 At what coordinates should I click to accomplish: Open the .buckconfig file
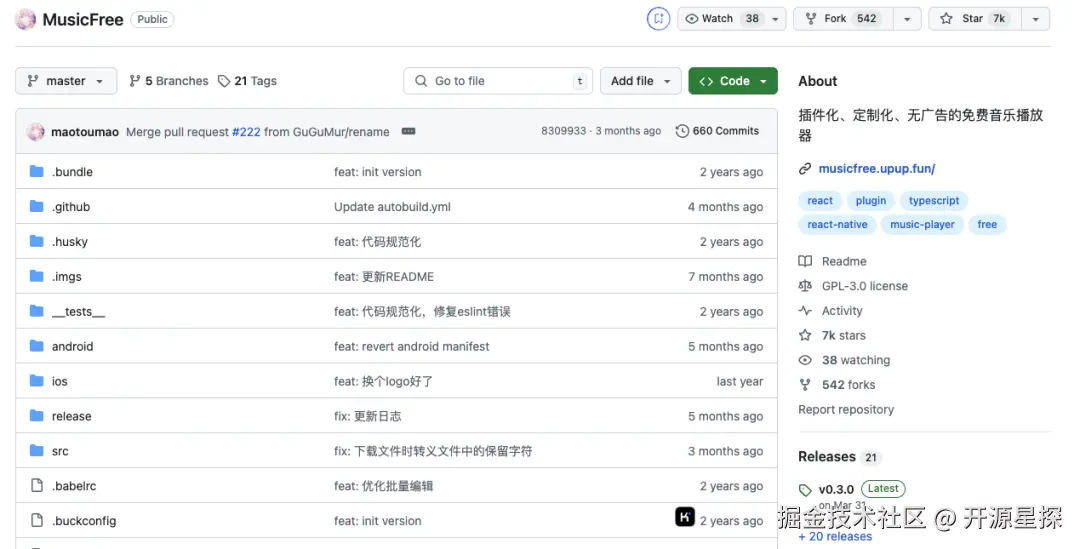pos(84,521)
